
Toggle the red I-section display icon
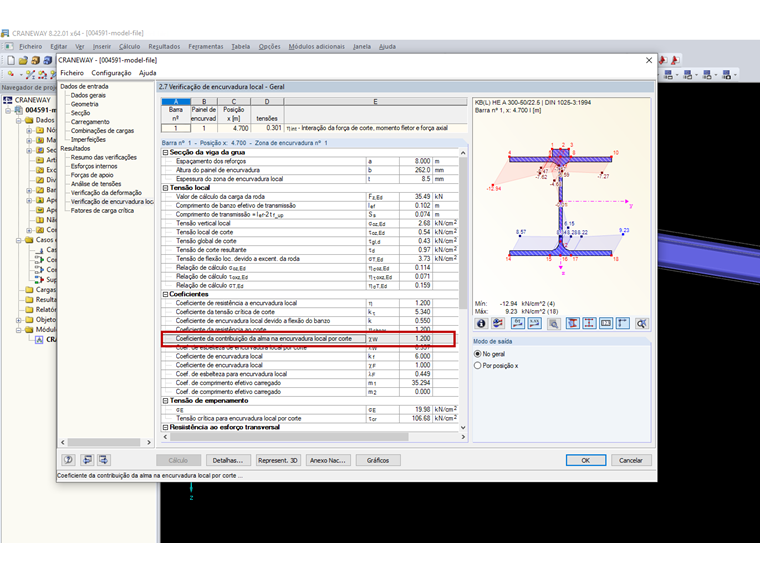(572, 323)
